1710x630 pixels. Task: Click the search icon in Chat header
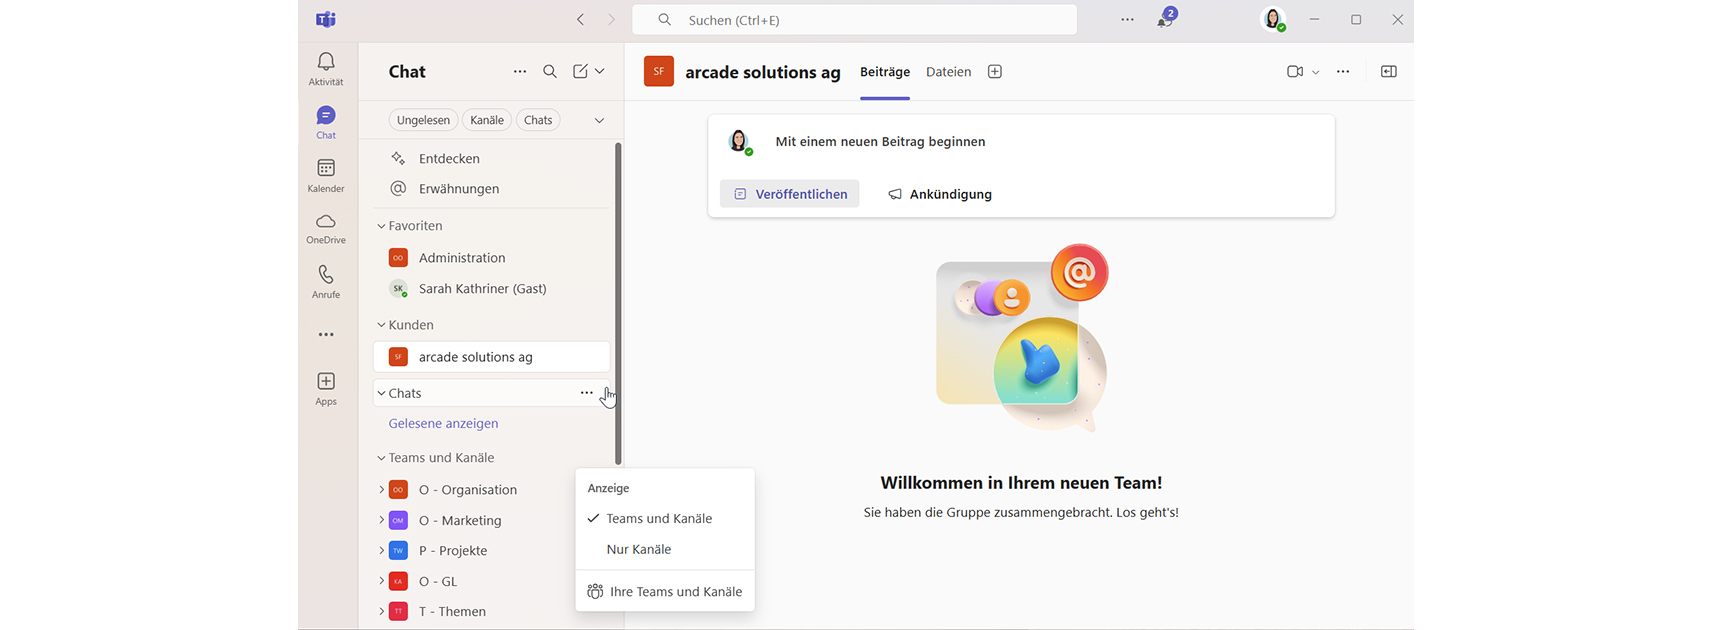(x=550, y=72)
